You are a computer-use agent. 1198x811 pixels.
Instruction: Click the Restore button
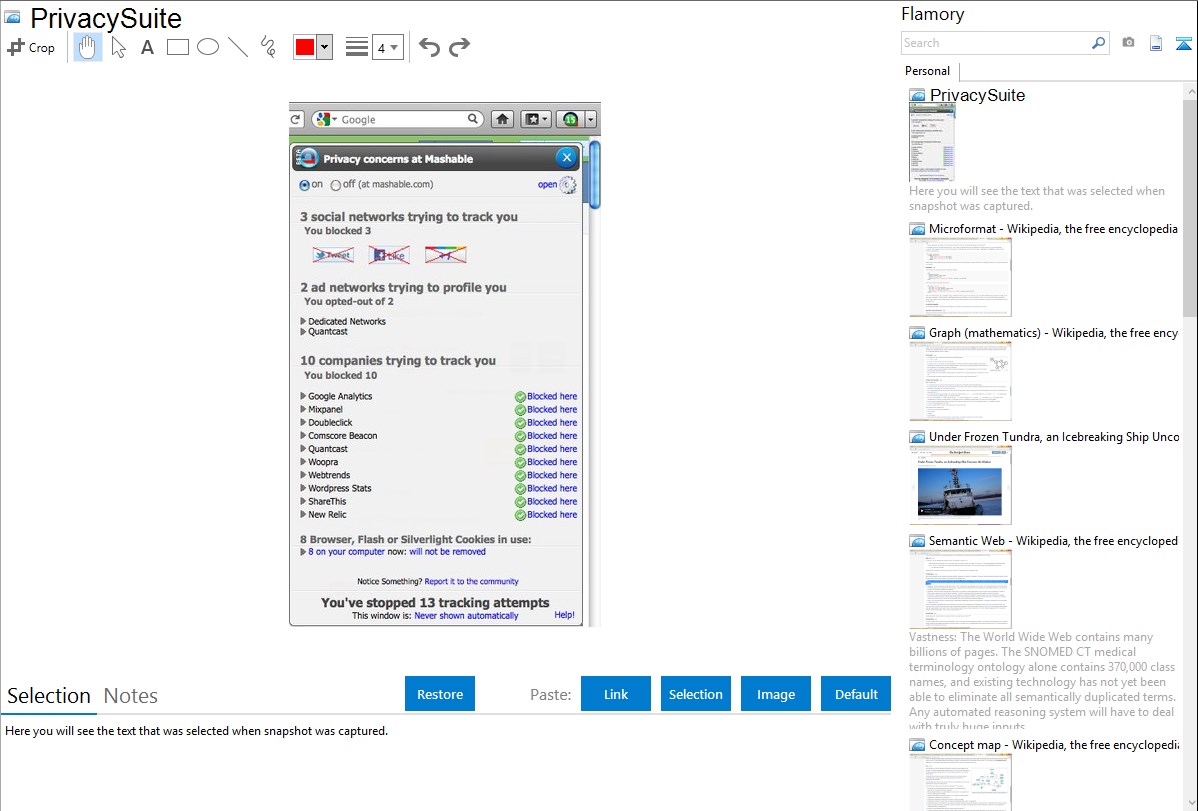click(440, 694)
